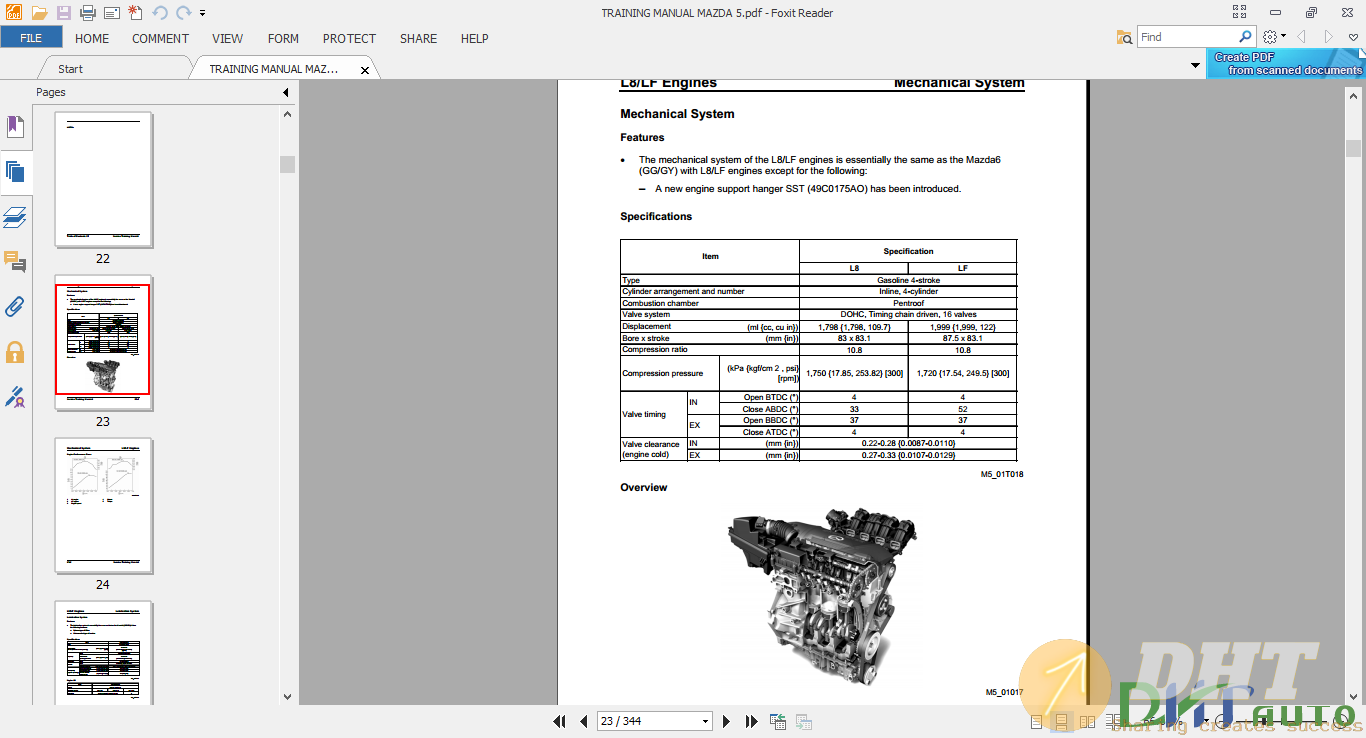The width and height of the screenshot is (1366, 738).
Task: Click the First Page navigation button
Action: click(560, 721)
